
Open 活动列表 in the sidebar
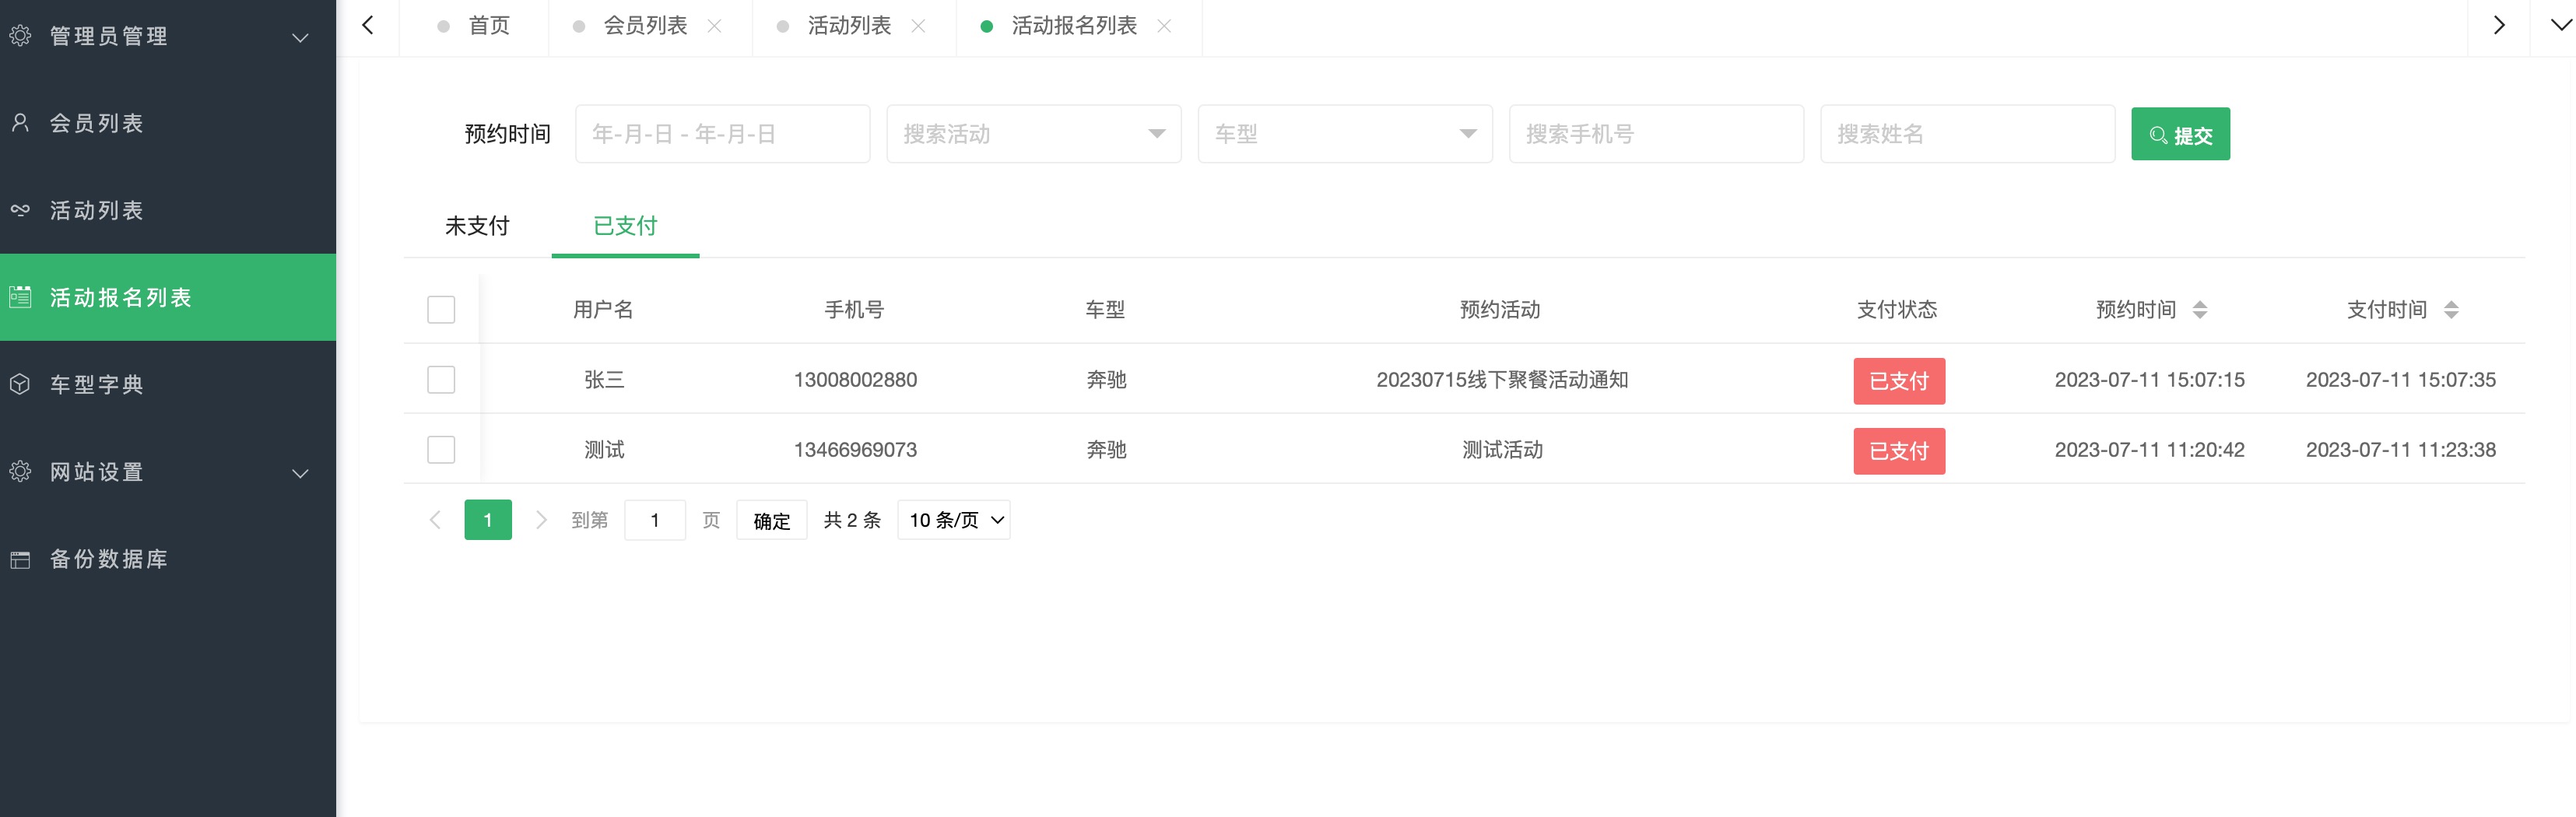click(x=168, y=210)
